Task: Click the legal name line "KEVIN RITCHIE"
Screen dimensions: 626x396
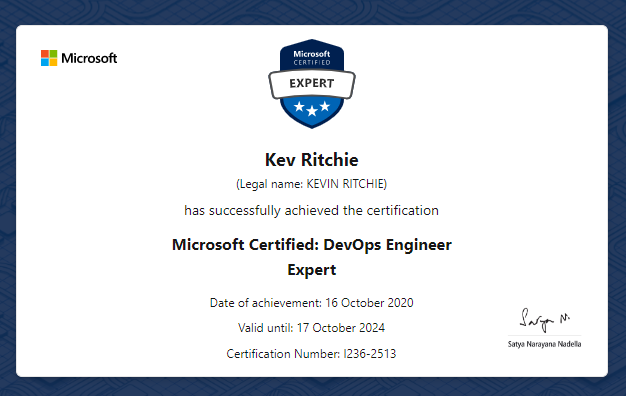Action: pyautogui.click(x=312, y=184)
